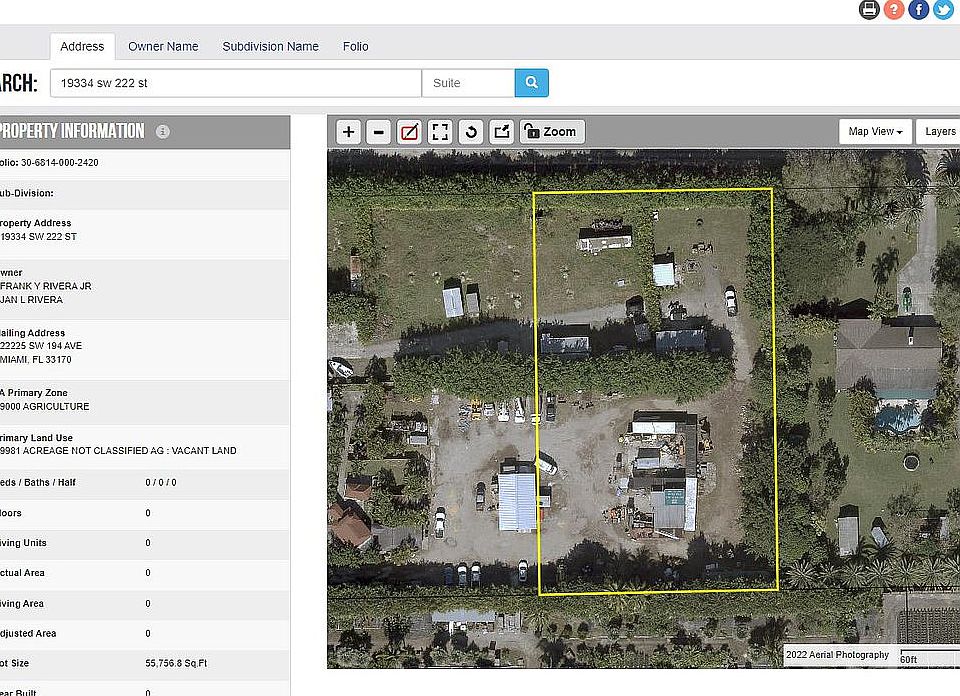
Task: Share via Twitter bird icon
Action: pos(943,10)
